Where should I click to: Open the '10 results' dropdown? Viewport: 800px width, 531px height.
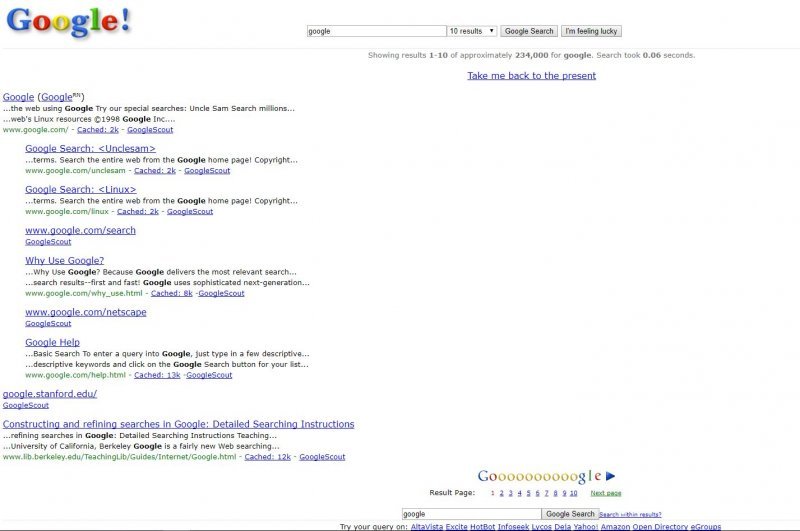(x=472, y=31)
